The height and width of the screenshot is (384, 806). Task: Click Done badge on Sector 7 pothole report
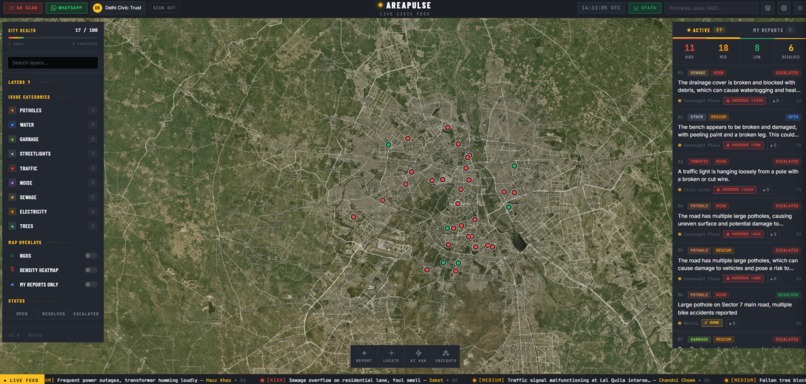(711, 323)
